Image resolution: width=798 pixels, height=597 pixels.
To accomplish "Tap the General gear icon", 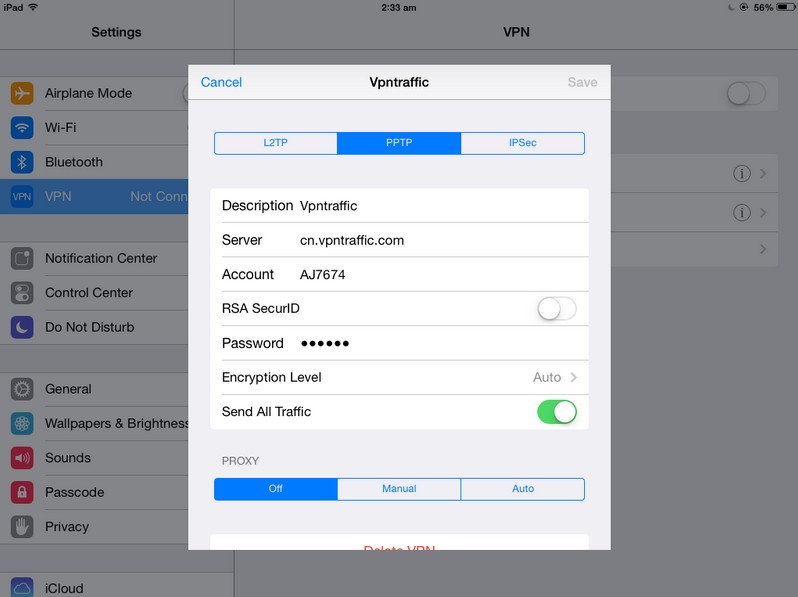I will click(22, 389).
